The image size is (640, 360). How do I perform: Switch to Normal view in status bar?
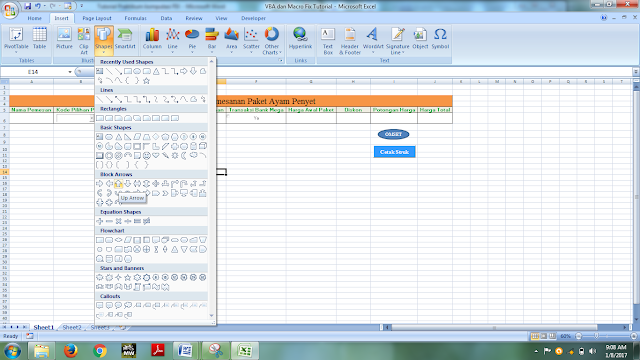535,336
